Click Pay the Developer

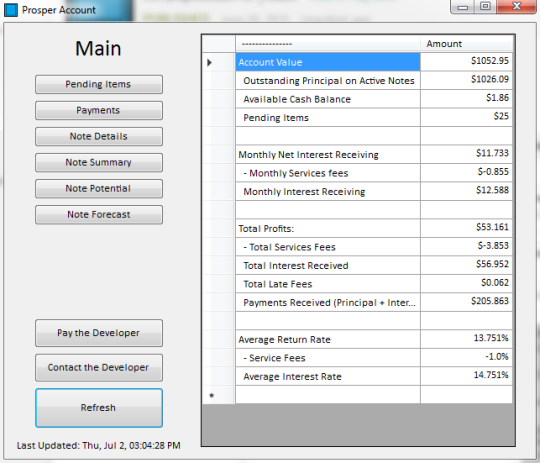(98, 333)
